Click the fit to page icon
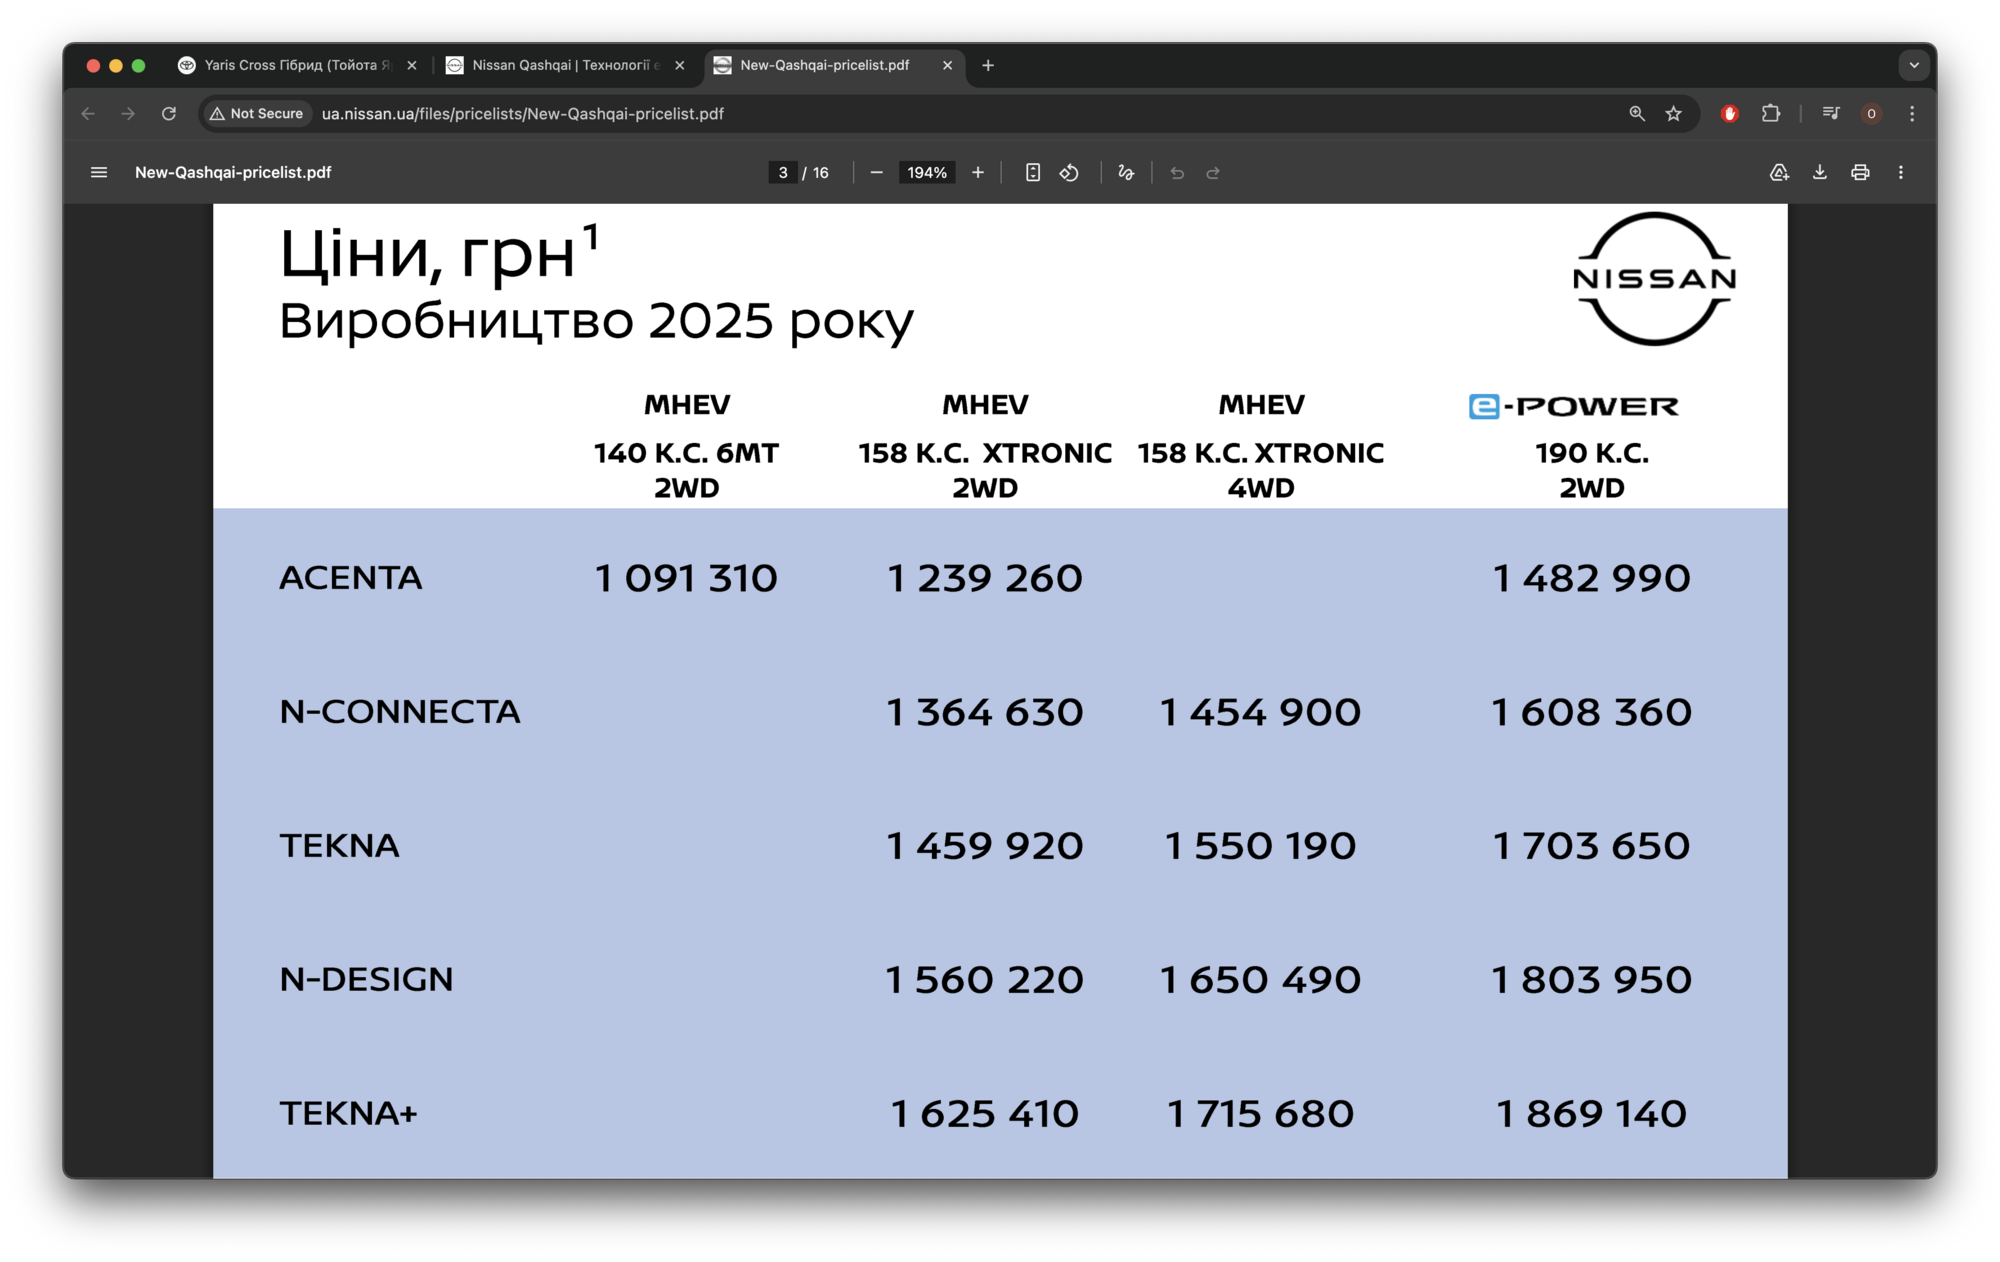Viewport: 2000px width, 1262px height. click(x=1033, y=173)
